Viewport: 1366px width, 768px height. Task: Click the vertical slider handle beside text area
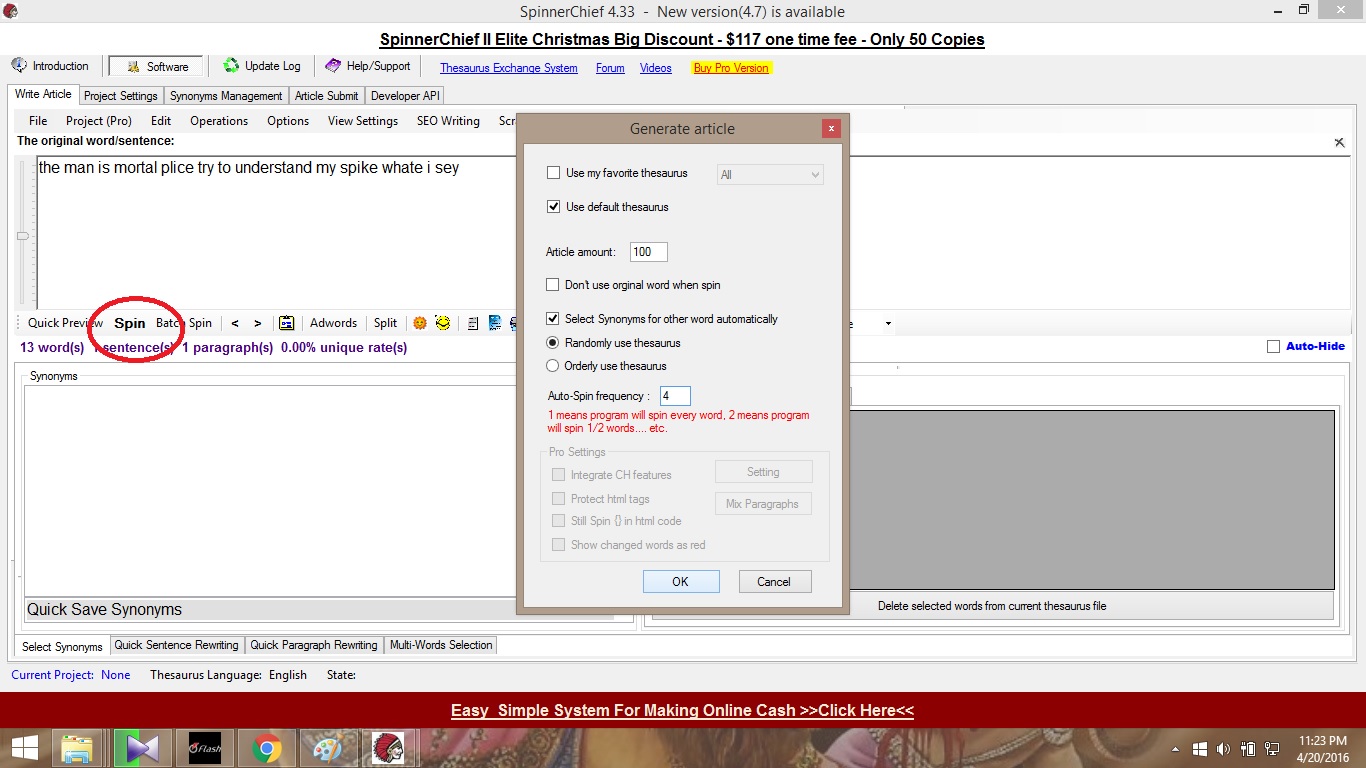click(x=22, y=236)
